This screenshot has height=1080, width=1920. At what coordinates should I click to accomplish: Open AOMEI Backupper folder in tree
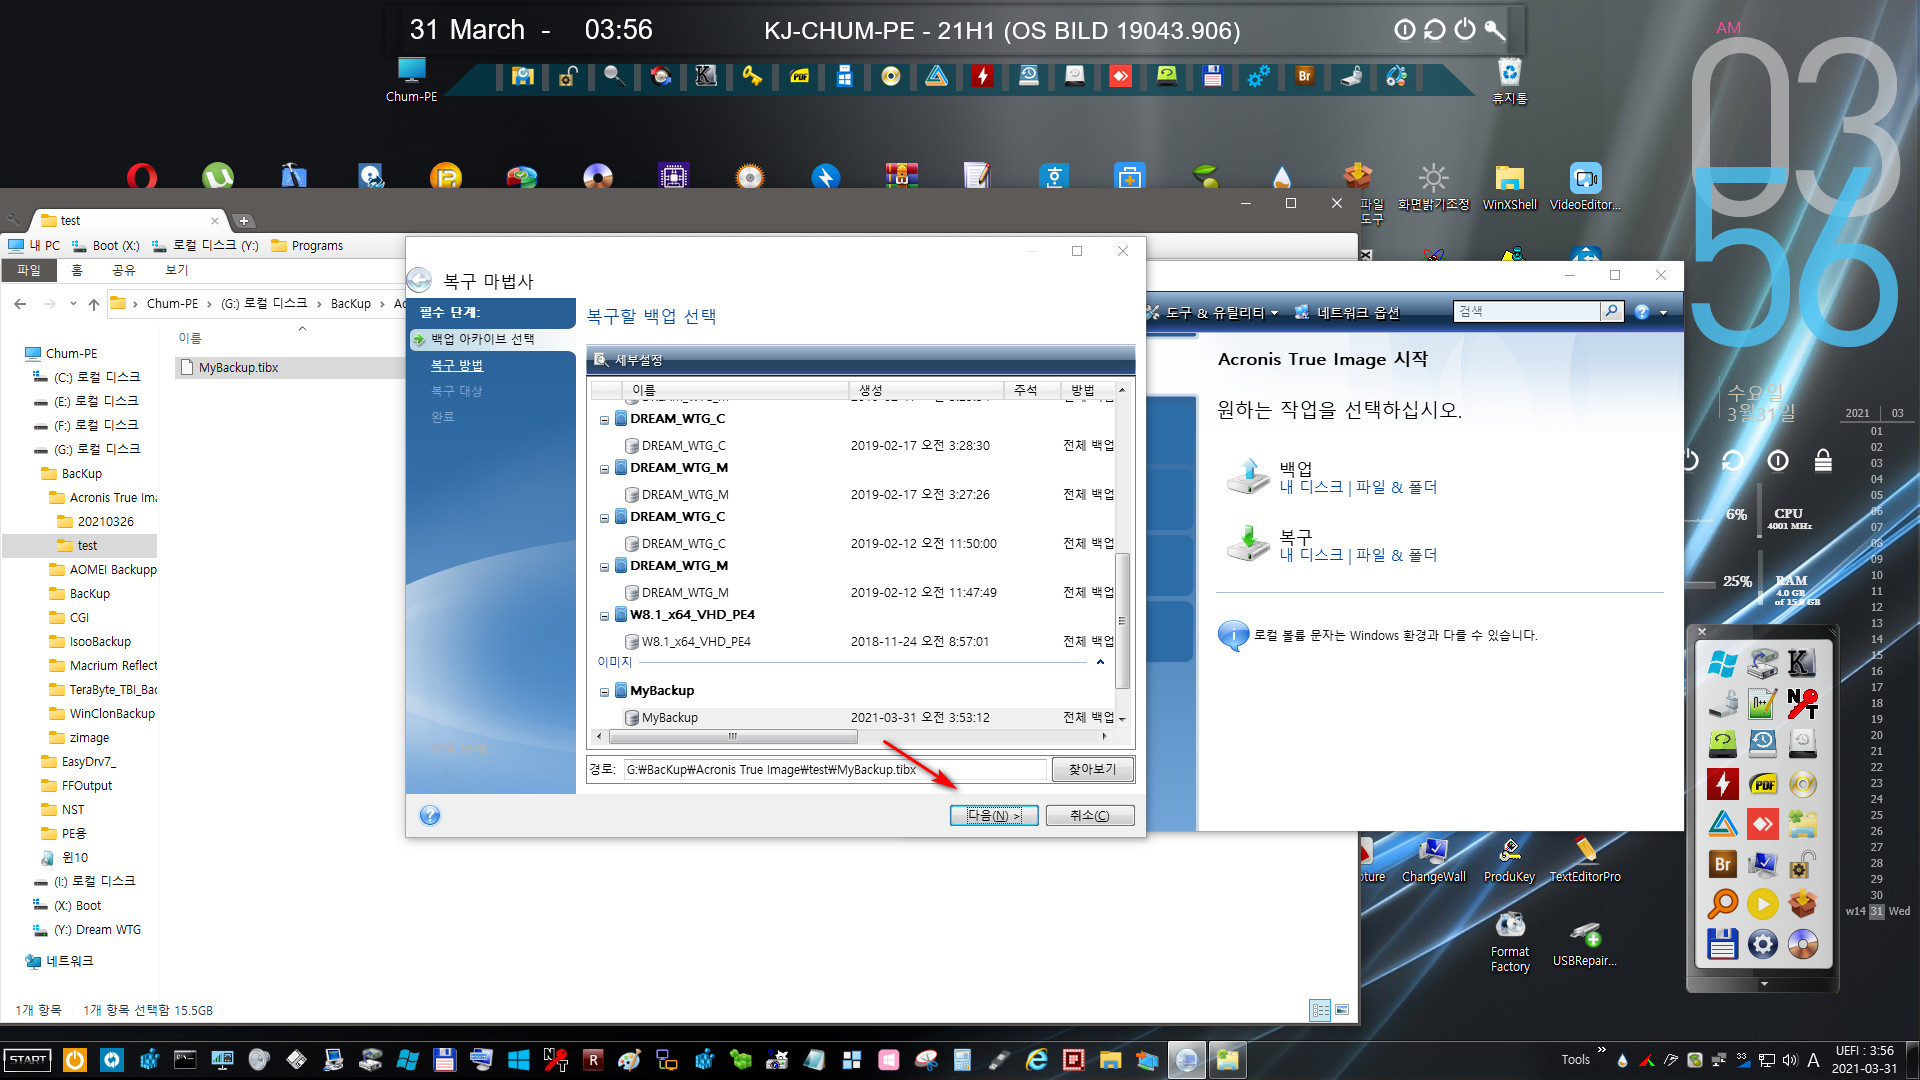coord(112,569)
